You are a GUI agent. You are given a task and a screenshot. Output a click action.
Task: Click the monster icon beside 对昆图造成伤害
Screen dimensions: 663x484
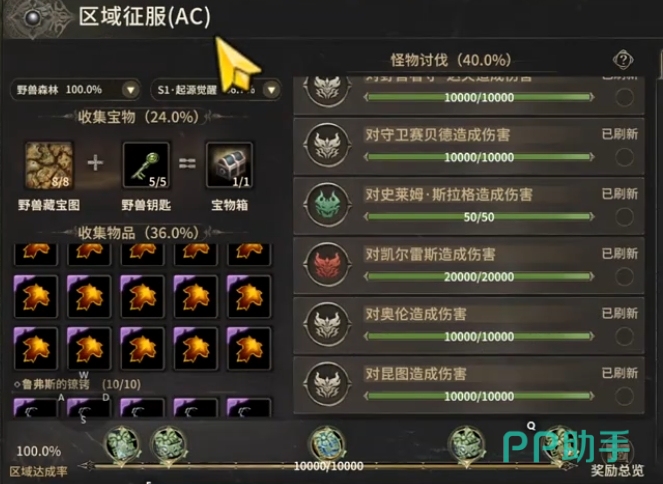tap(328, 384)
